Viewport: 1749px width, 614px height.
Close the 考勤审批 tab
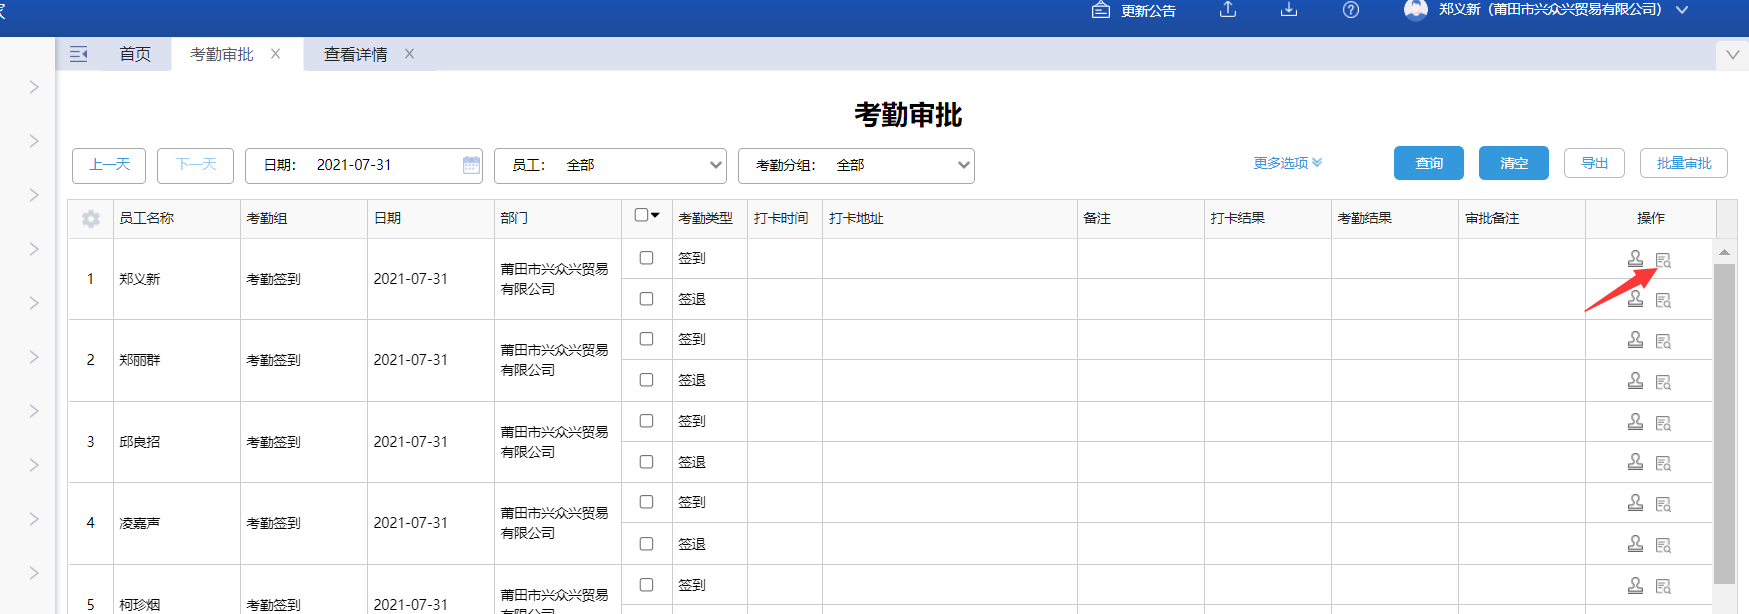click(x=276, y=54)
